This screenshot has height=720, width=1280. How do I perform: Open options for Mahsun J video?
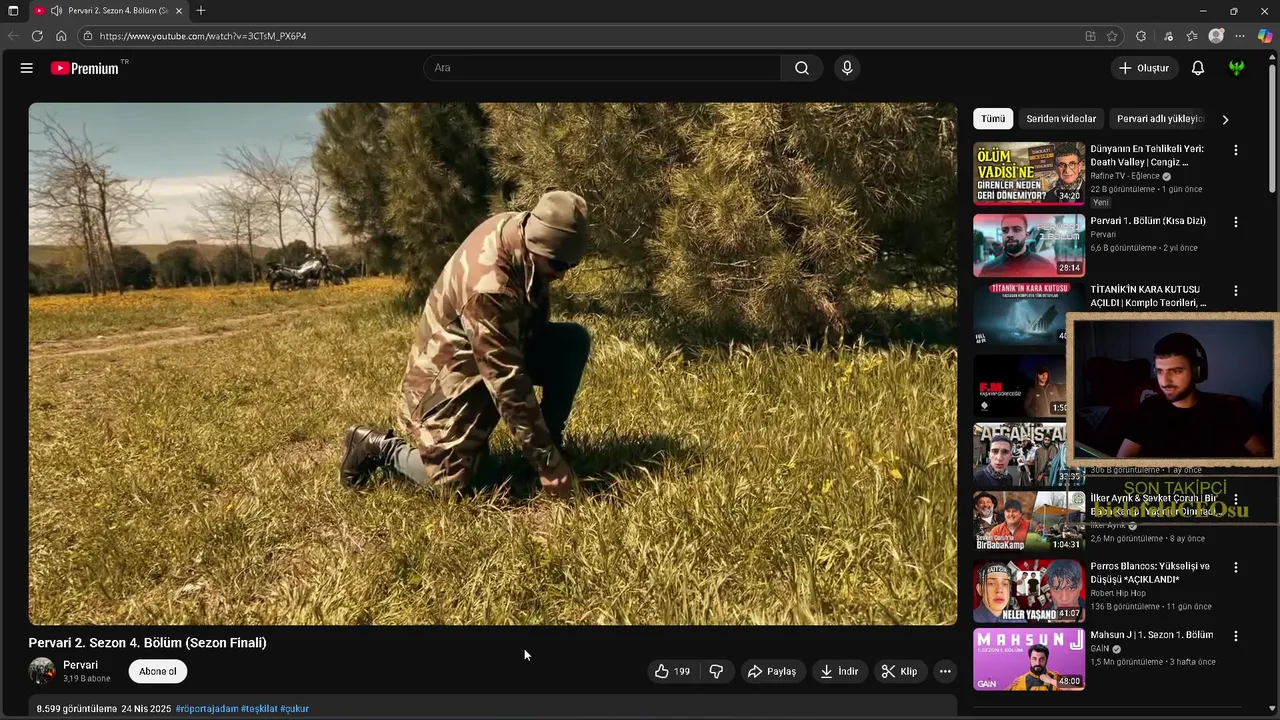tap(1236, 636)
